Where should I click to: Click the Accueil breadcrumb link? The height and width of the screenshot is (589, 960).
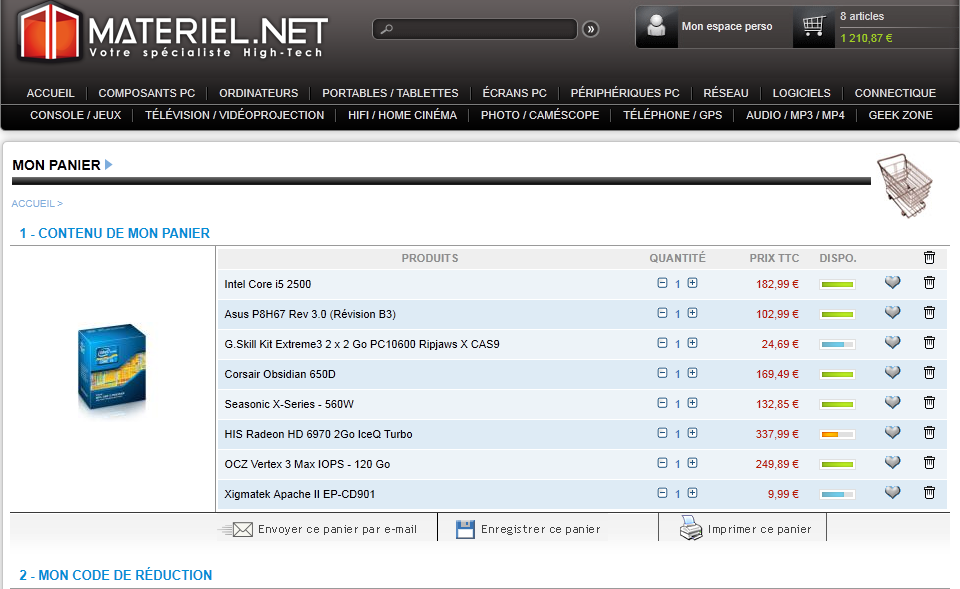tap(33, 203)
